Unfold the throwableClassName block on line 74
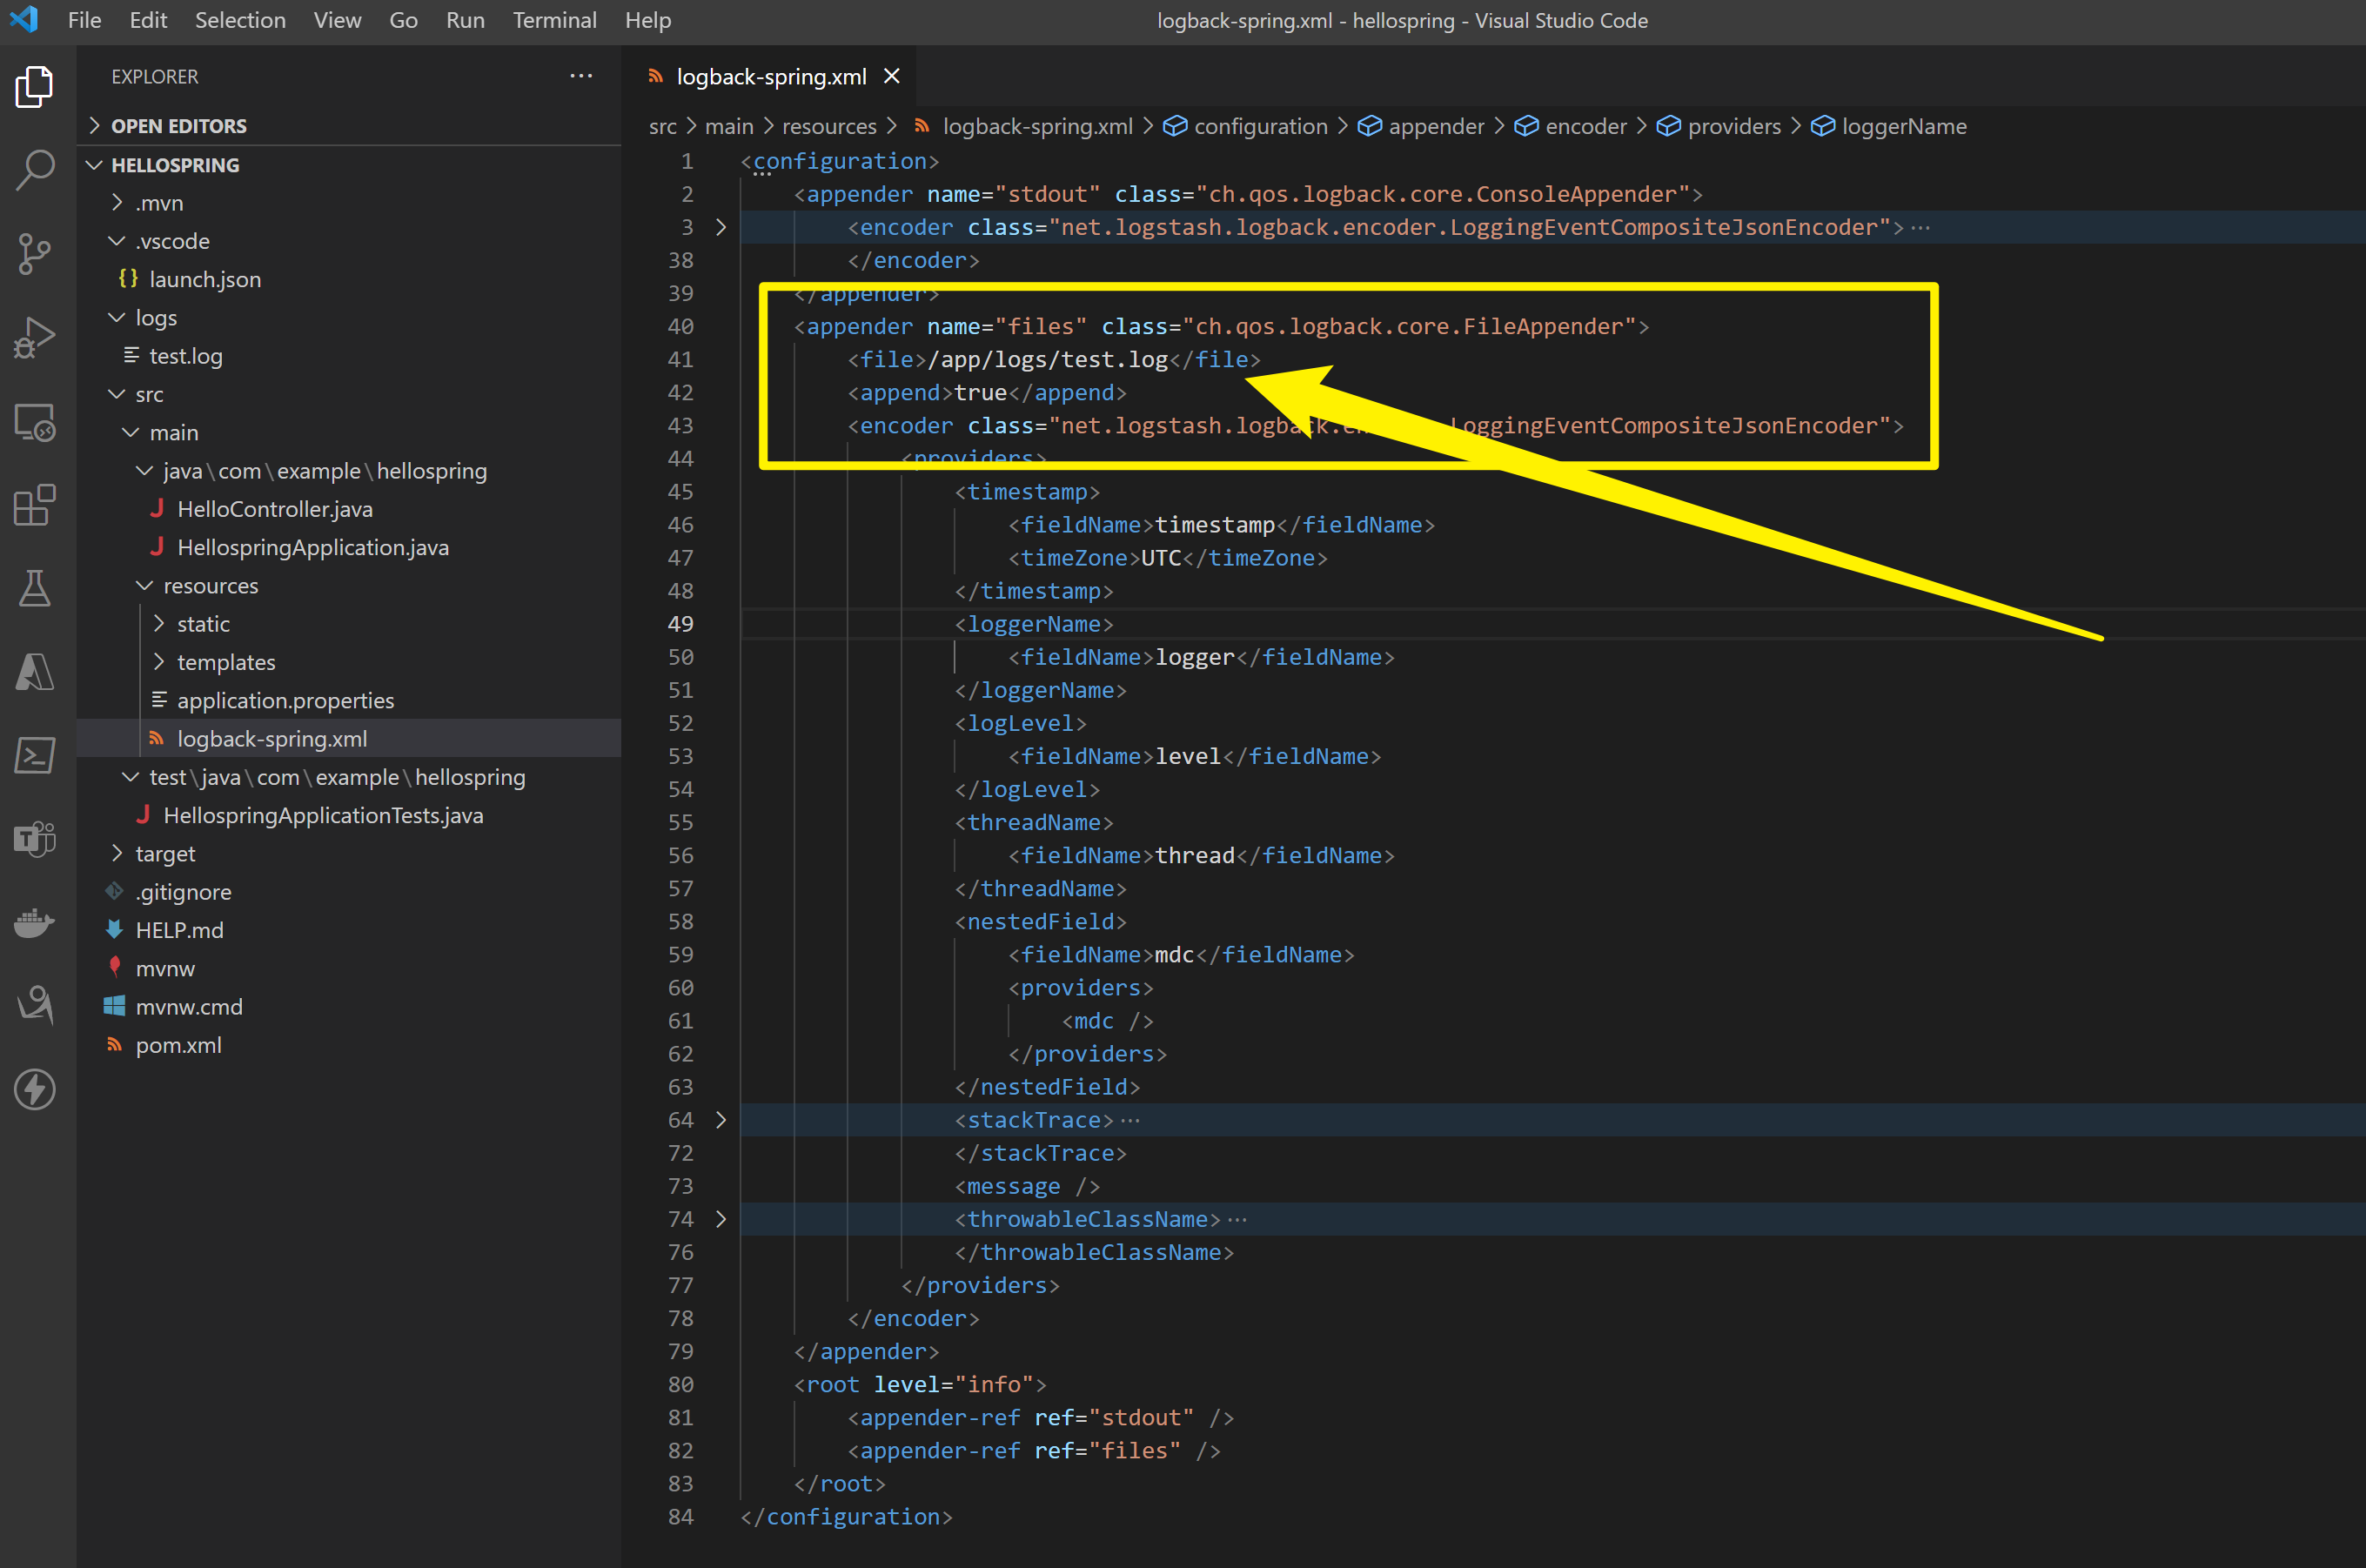 (721, 1219)
